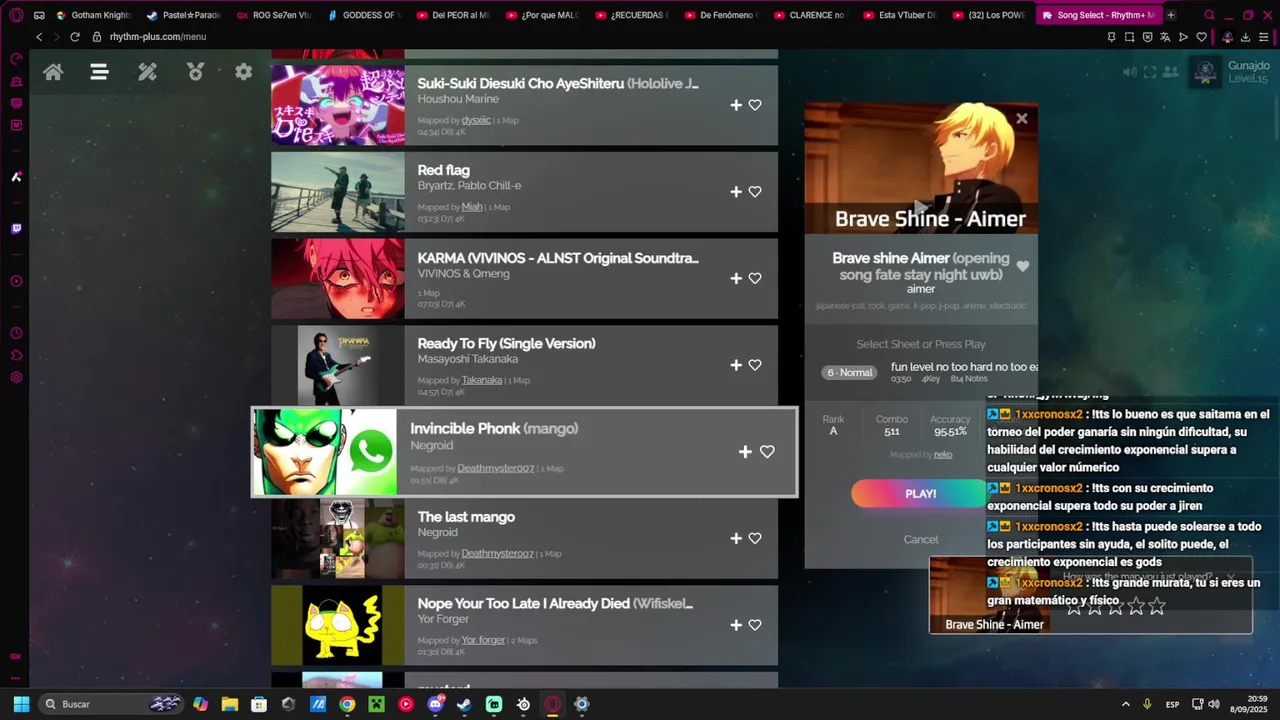The height and width of the screenshot is (720, 1280).
Task: Go back in browser history
Action: [39, 37]
